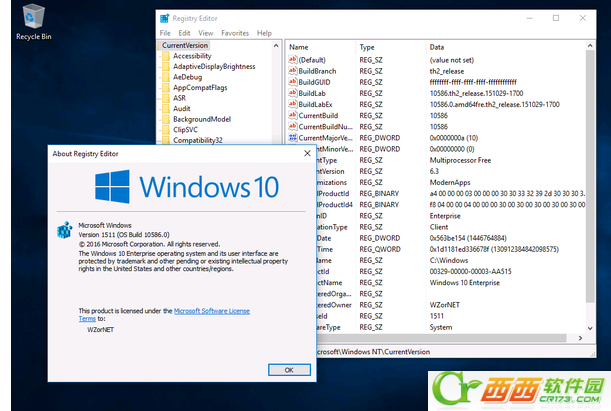Click the AppCompatFlags folder icon
Viewport: 611px width, 411px height.
click(x=166, y=88)
